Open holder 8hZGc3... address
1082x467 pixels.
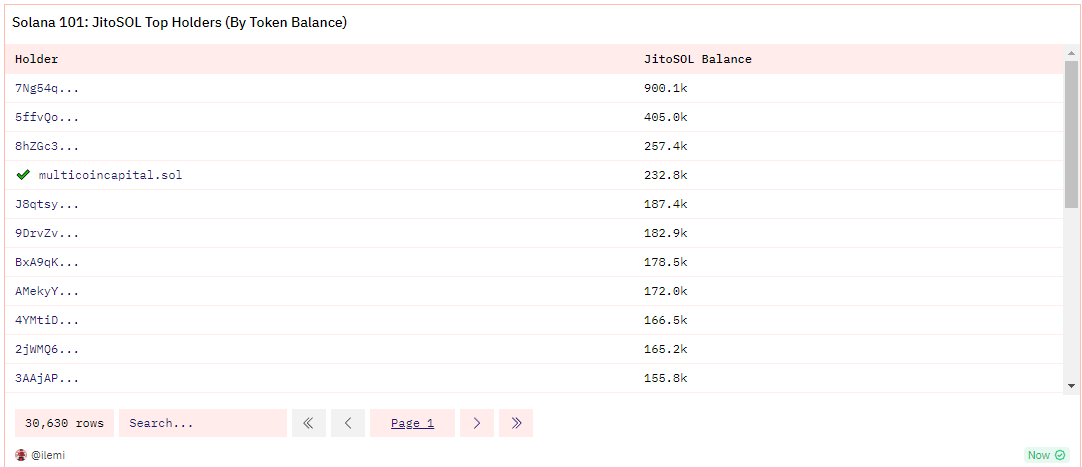click(x=47, y=146)
